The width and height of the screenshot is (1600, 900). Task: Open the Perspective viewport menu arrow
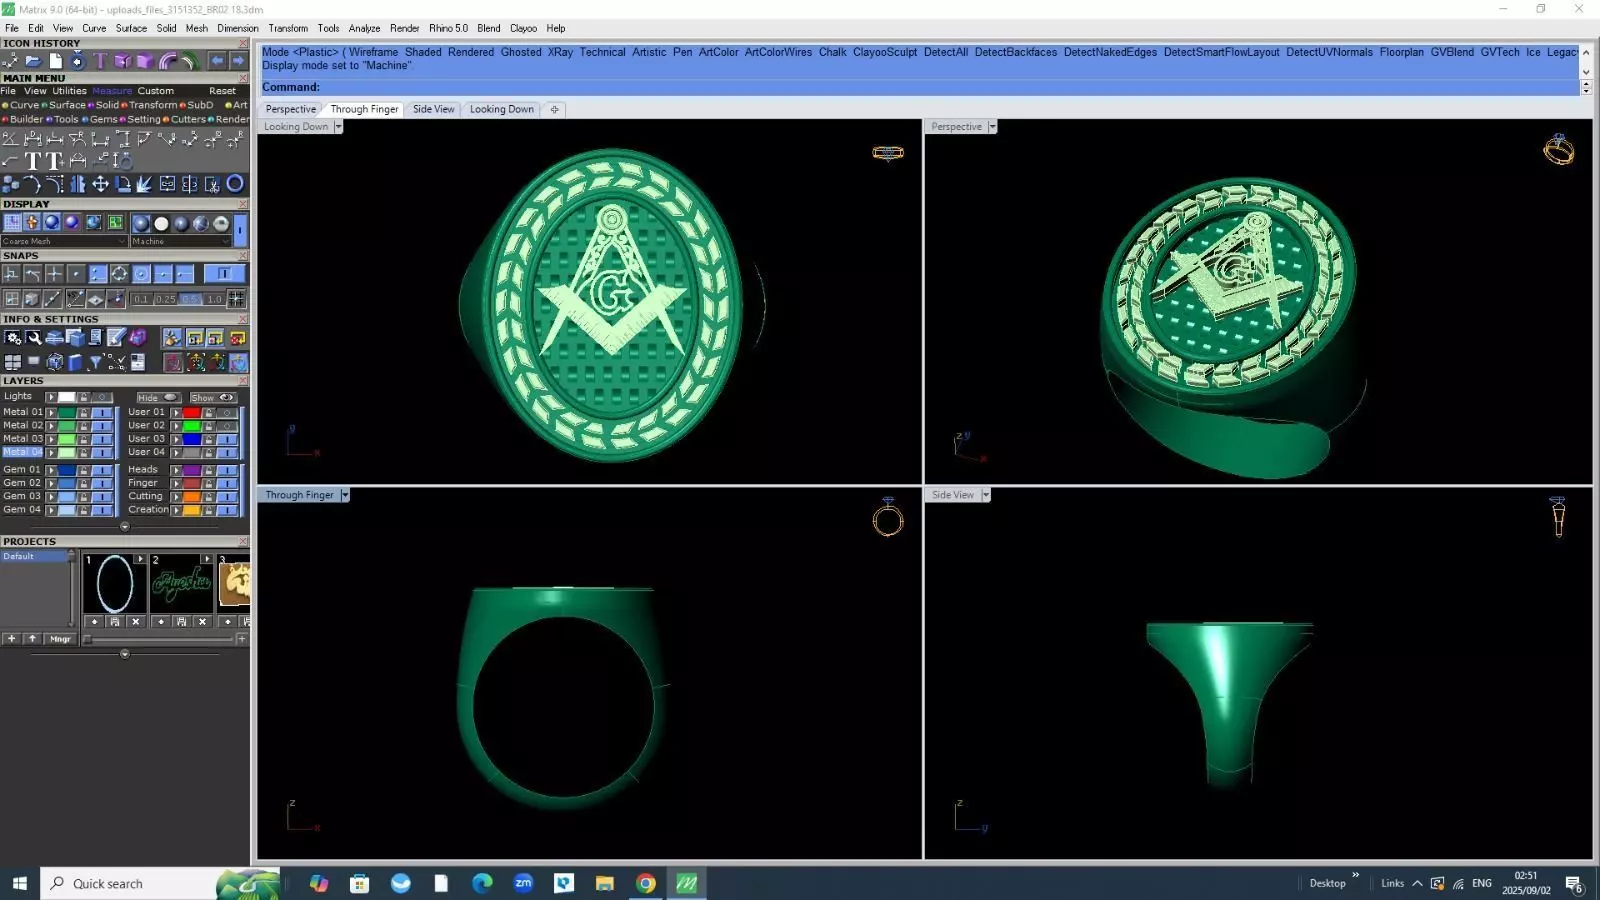click(x=992, y=127)
